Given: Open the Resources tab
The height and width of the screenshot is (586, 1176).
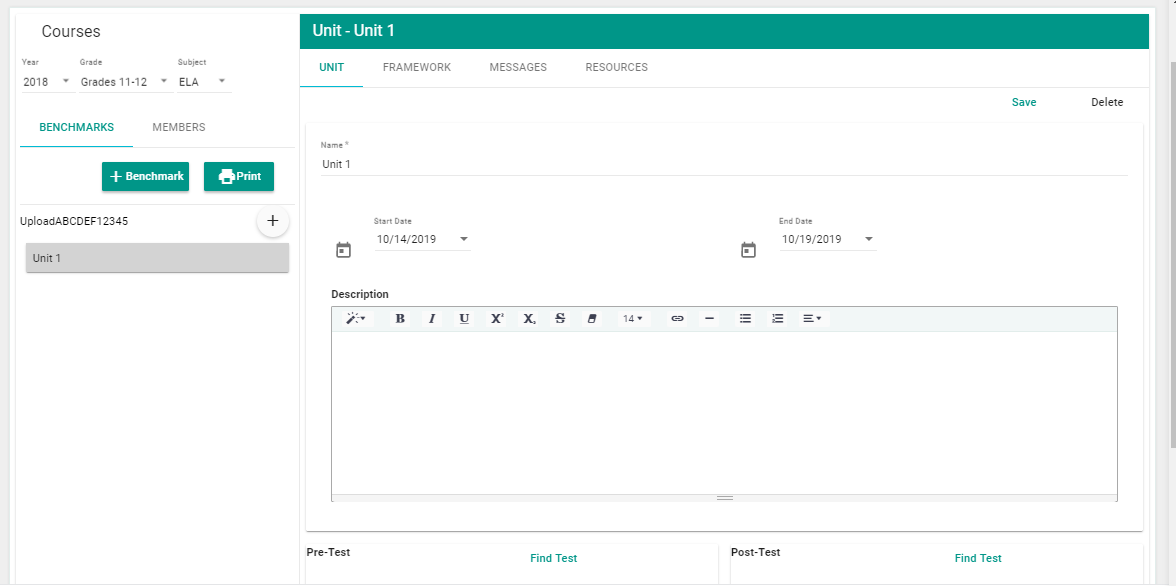Looking at the screenshot, I should [616, 68].
